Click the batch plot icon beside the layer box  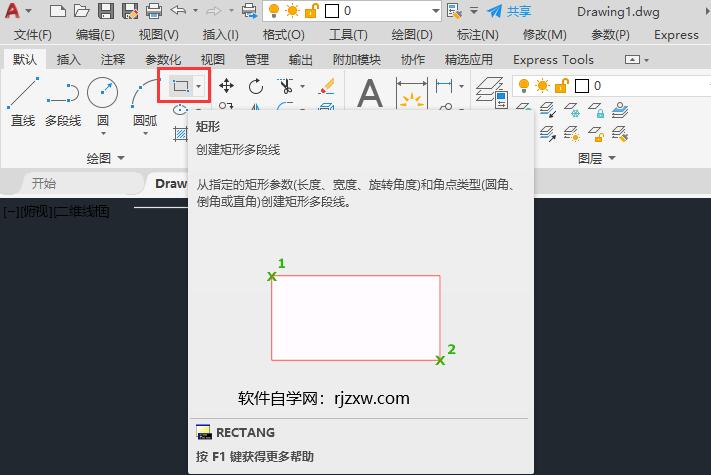tap(248, 11)
